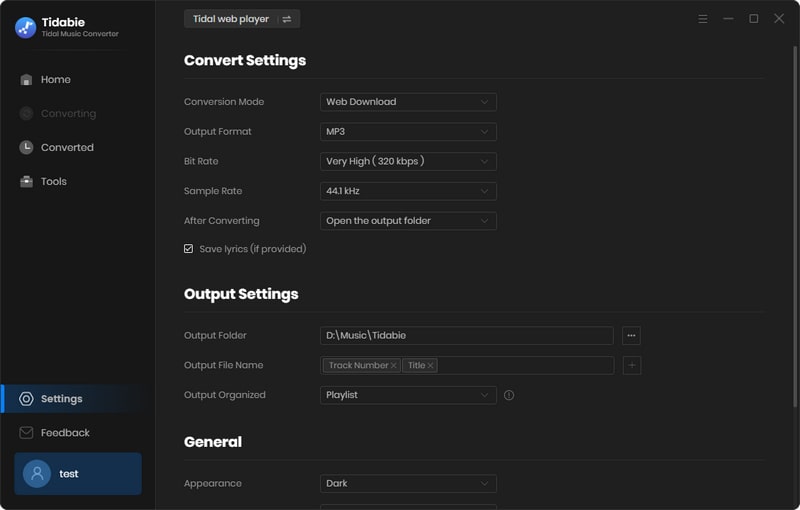800x510 pixels.
Task: Click the Track Number tag label
Action: coord(358,366)
